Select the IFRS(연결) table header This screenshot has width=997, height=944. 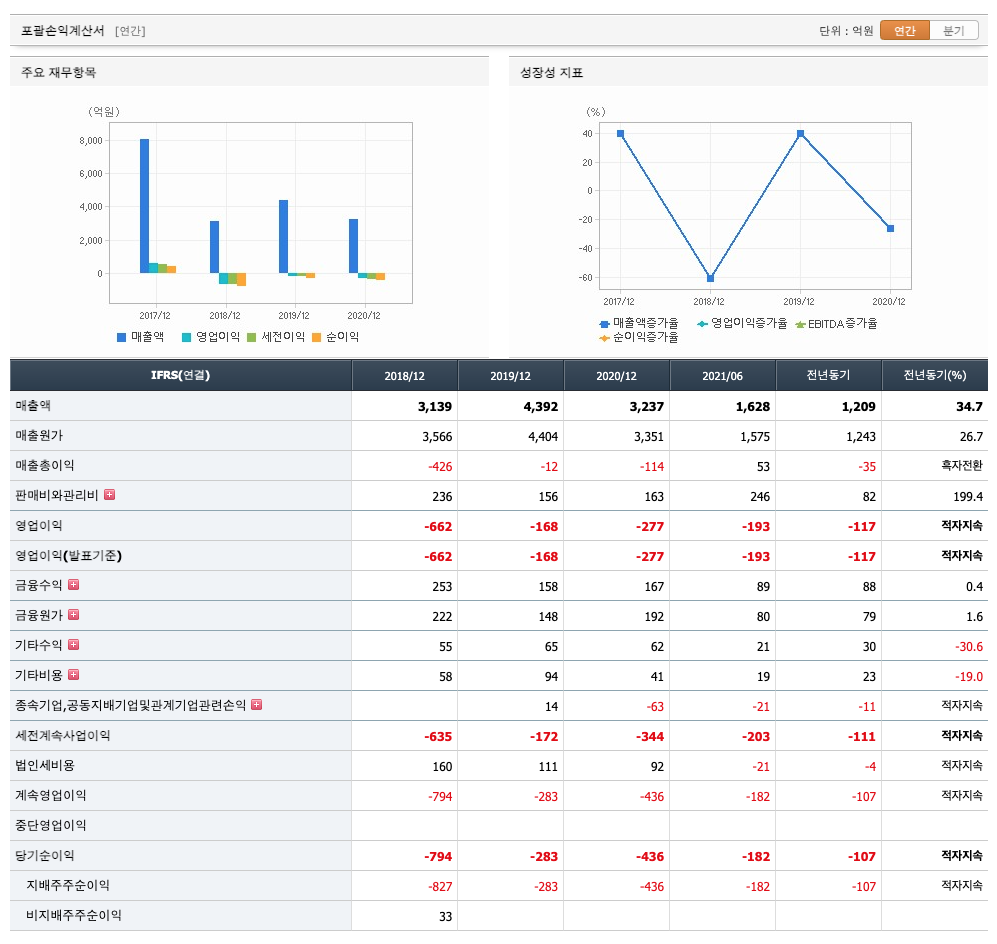[181, 376]
